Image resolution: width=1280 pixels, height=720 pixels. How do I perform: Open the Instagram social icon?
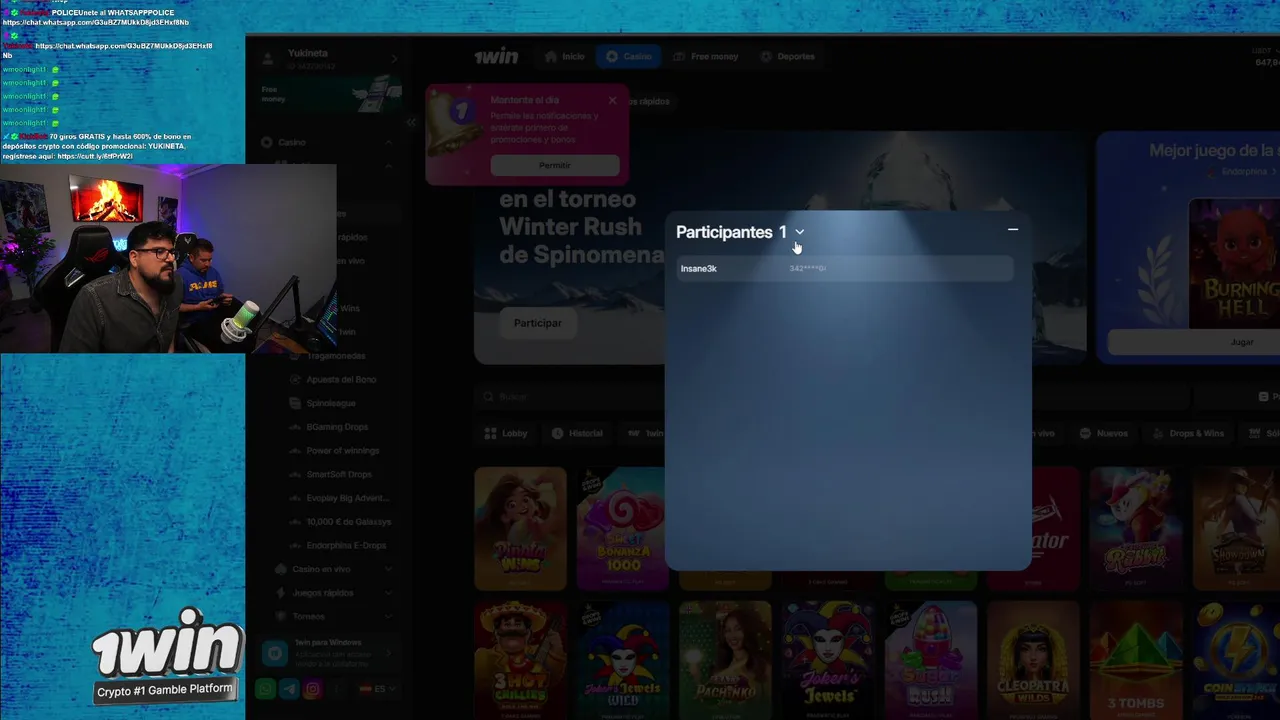pos(313,689)
